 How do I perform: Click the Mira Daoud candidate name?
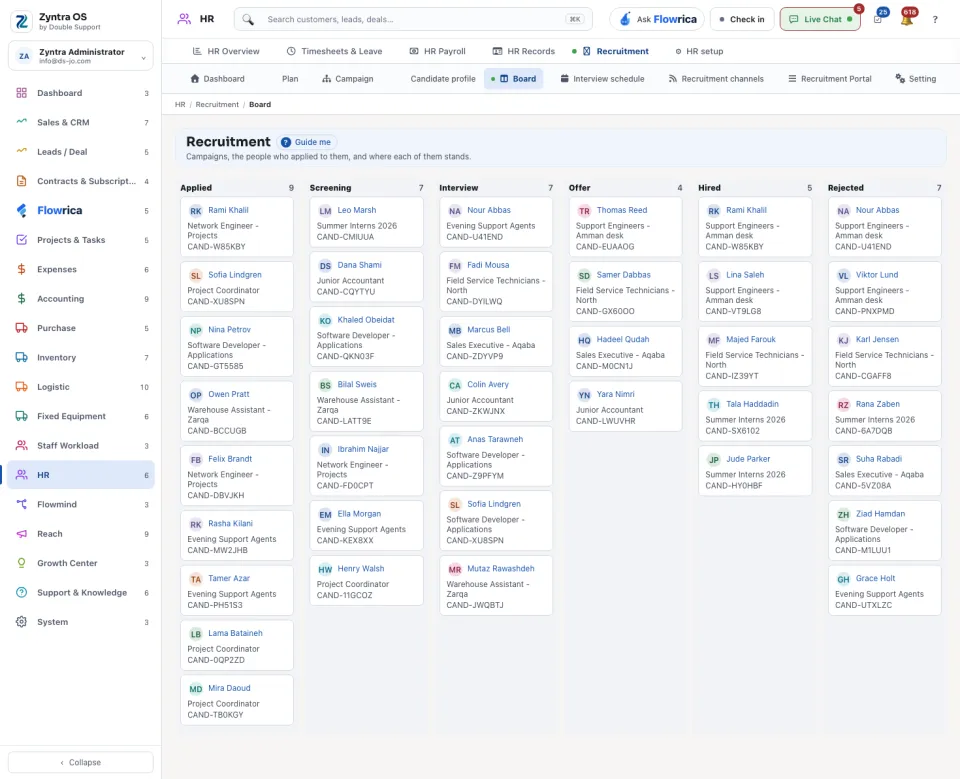tap(229, 688)
